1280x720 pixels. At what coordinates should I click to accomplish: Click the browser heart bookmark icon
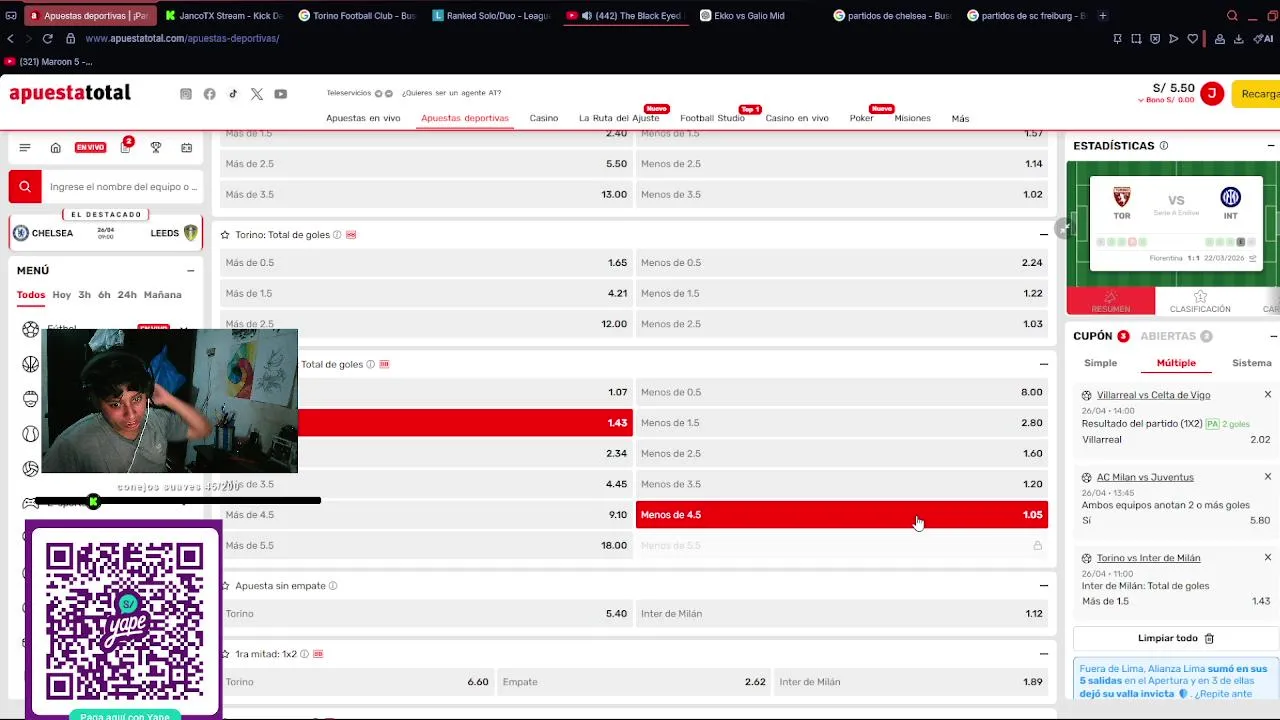pyautogui.click(x=1192, y=38)
